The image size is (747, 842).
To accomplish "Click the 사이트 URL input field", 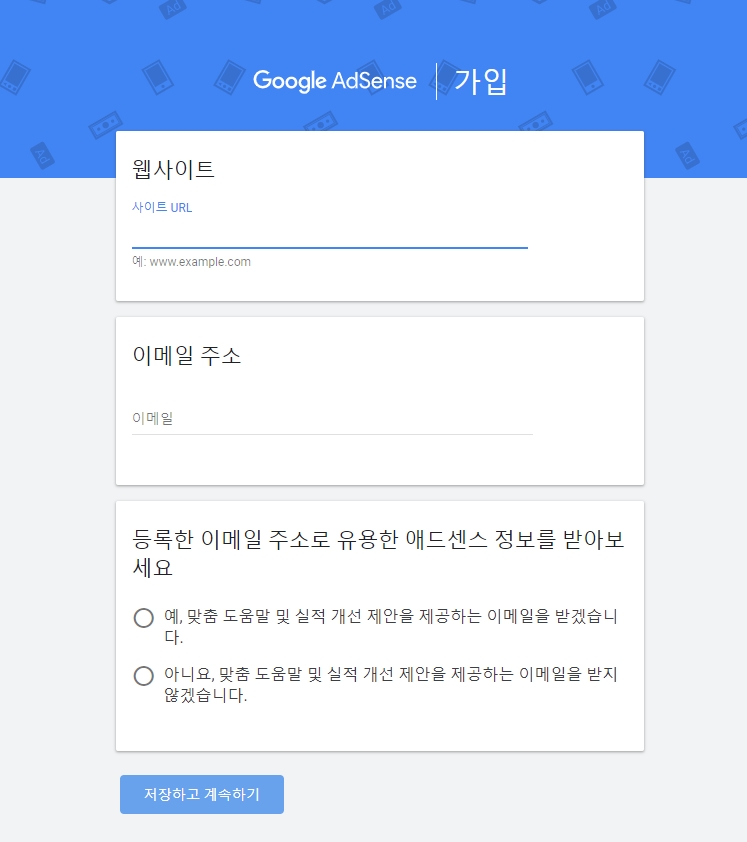I will (330, 234).
